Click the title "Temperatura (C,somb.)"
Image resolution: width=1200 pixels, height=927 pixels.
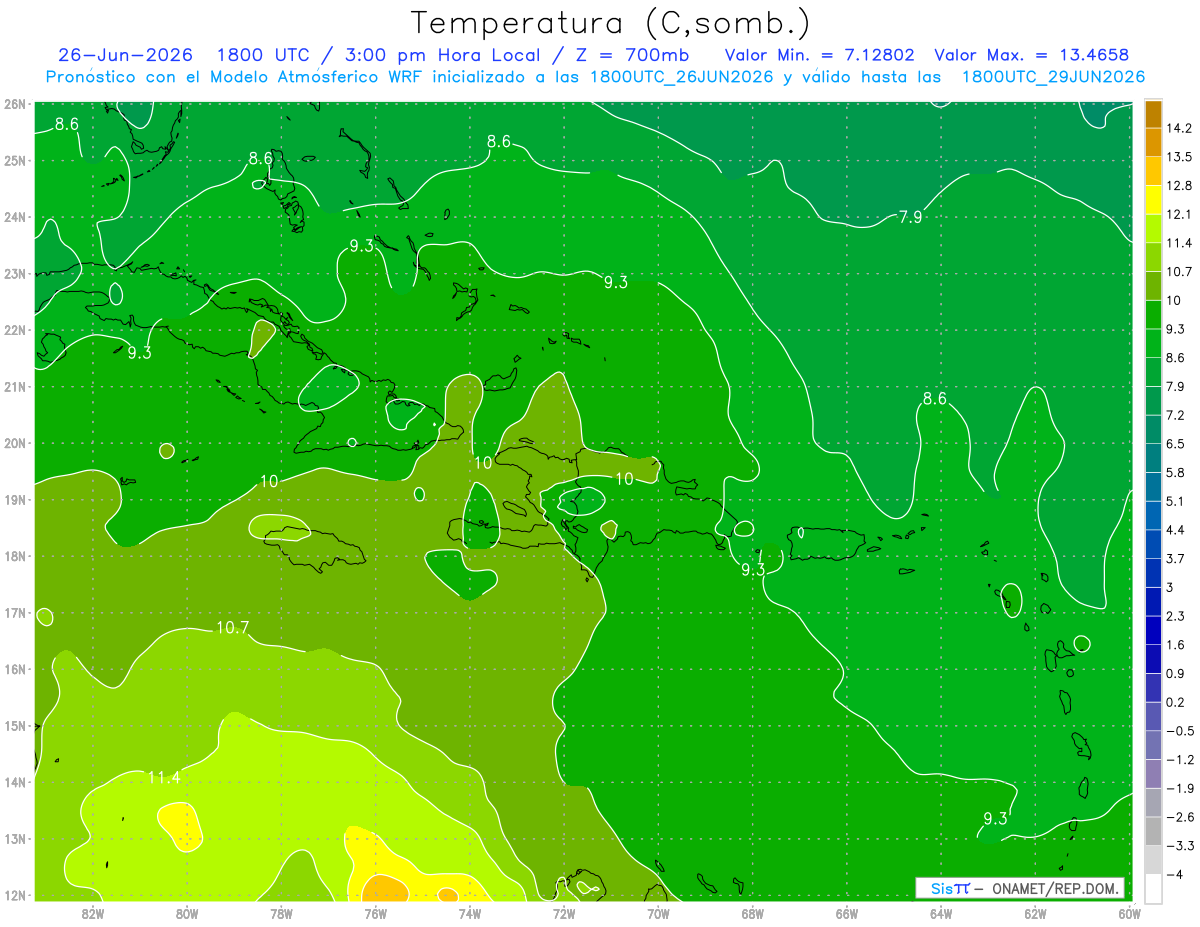click(x=611, y=23)
